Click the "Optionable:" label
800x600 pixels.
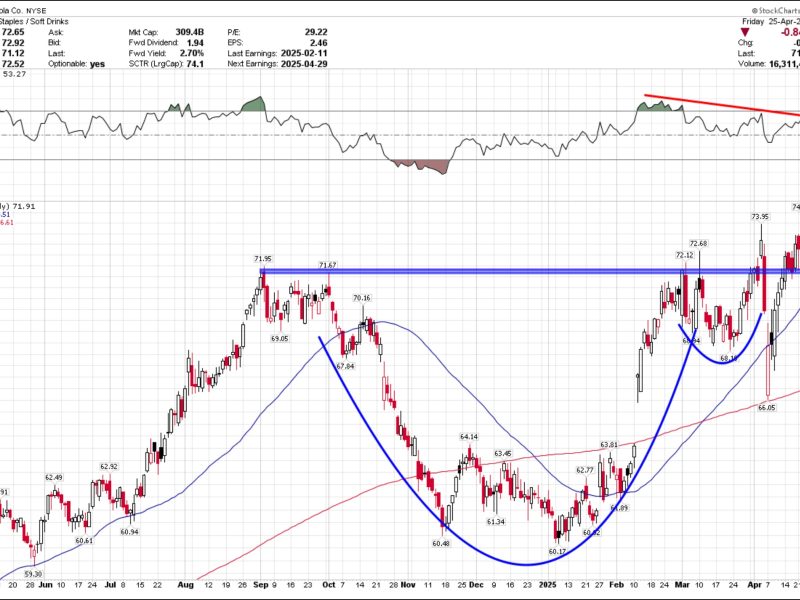click(x=68, y=64)
